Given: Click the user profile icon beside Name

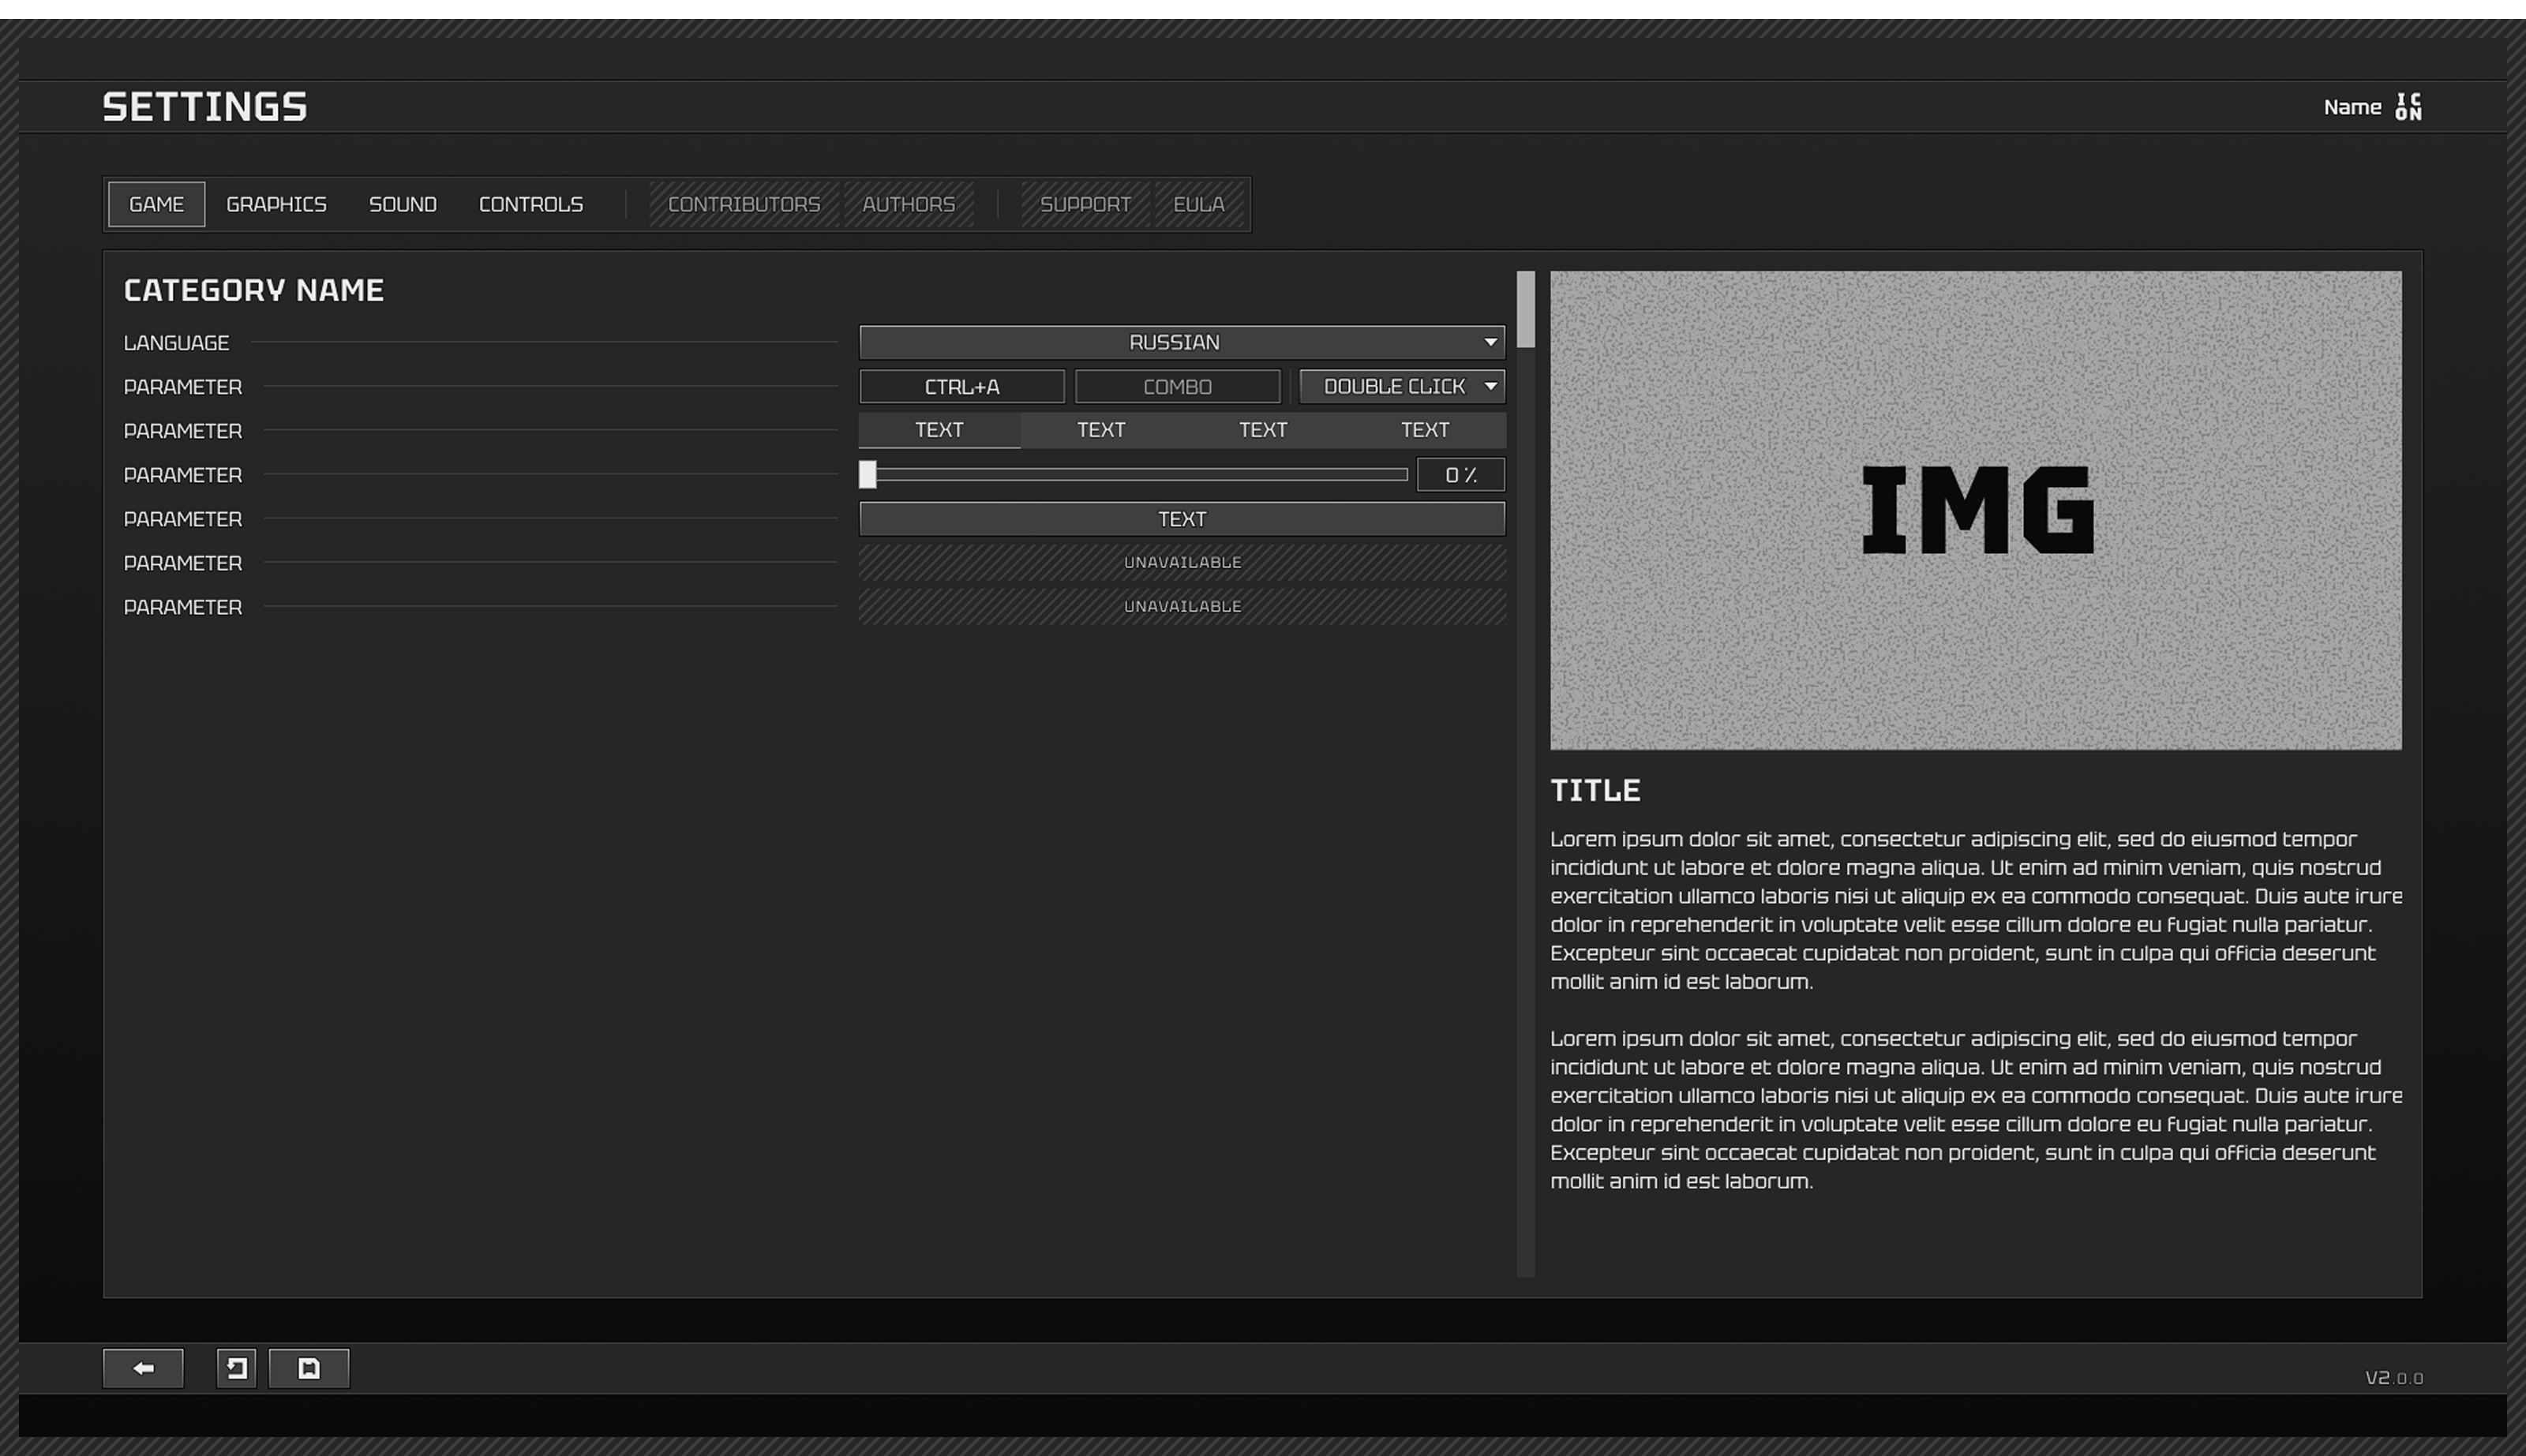Looking at the screenshot, I should pyautogui.click(x=2408, y=107).
